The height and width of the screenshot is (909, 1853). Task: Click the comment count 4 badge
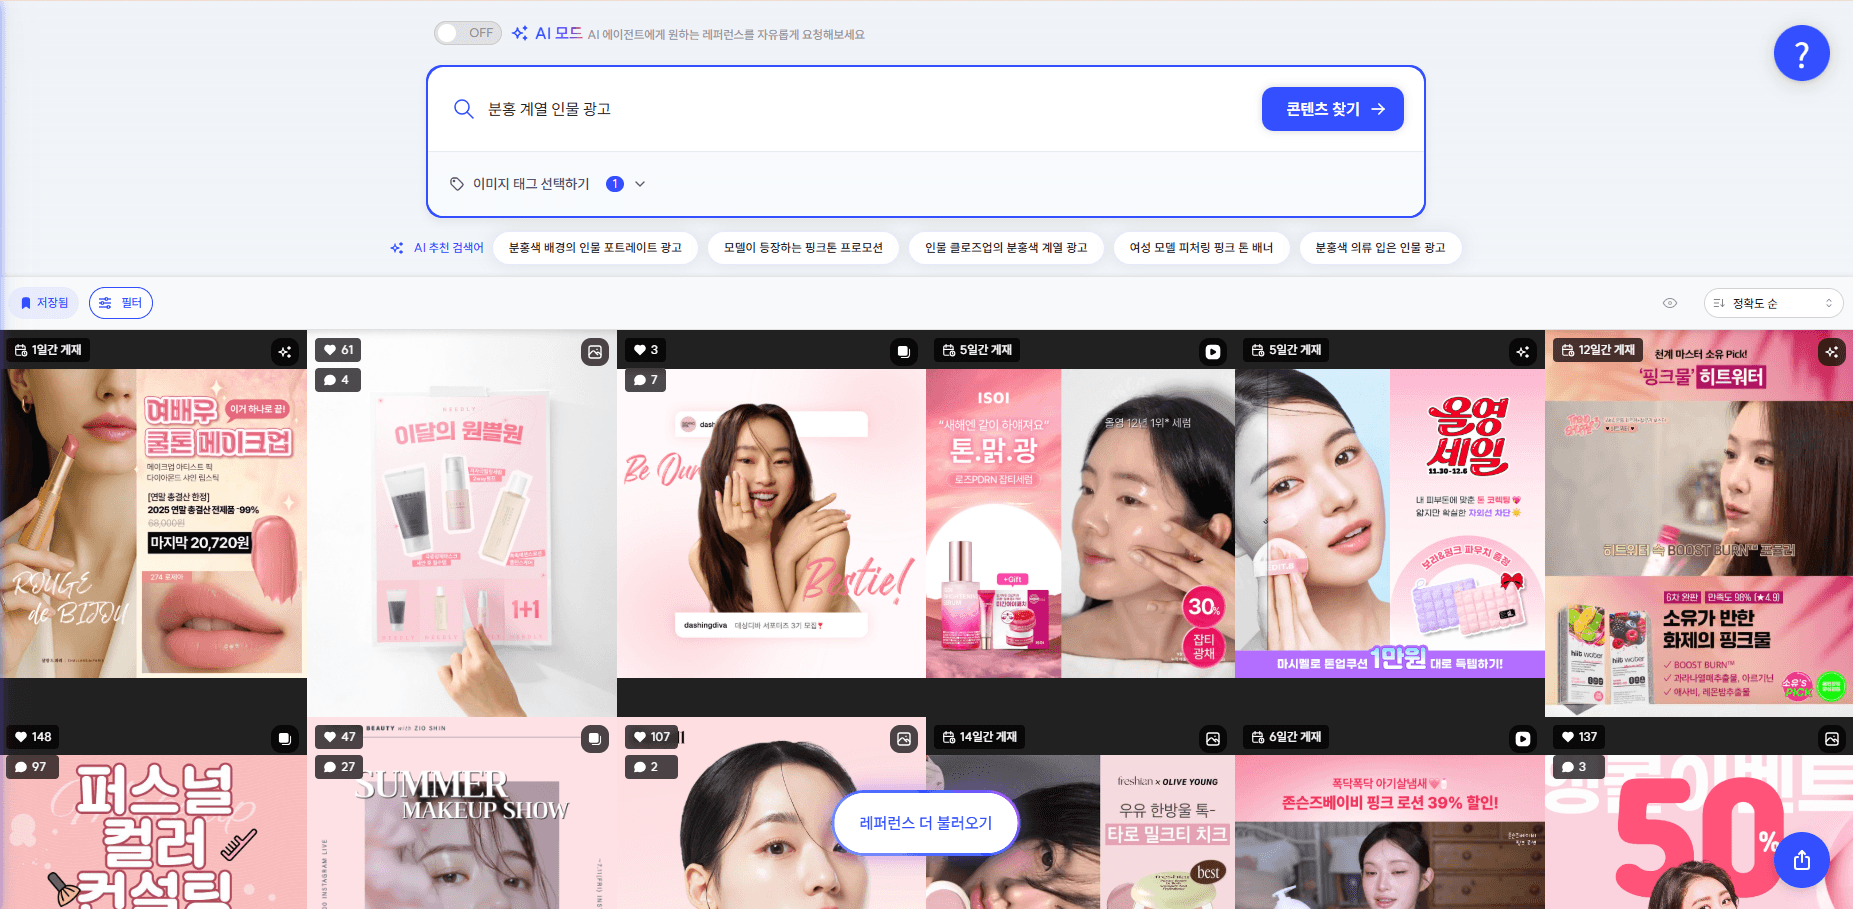[337, 380]
